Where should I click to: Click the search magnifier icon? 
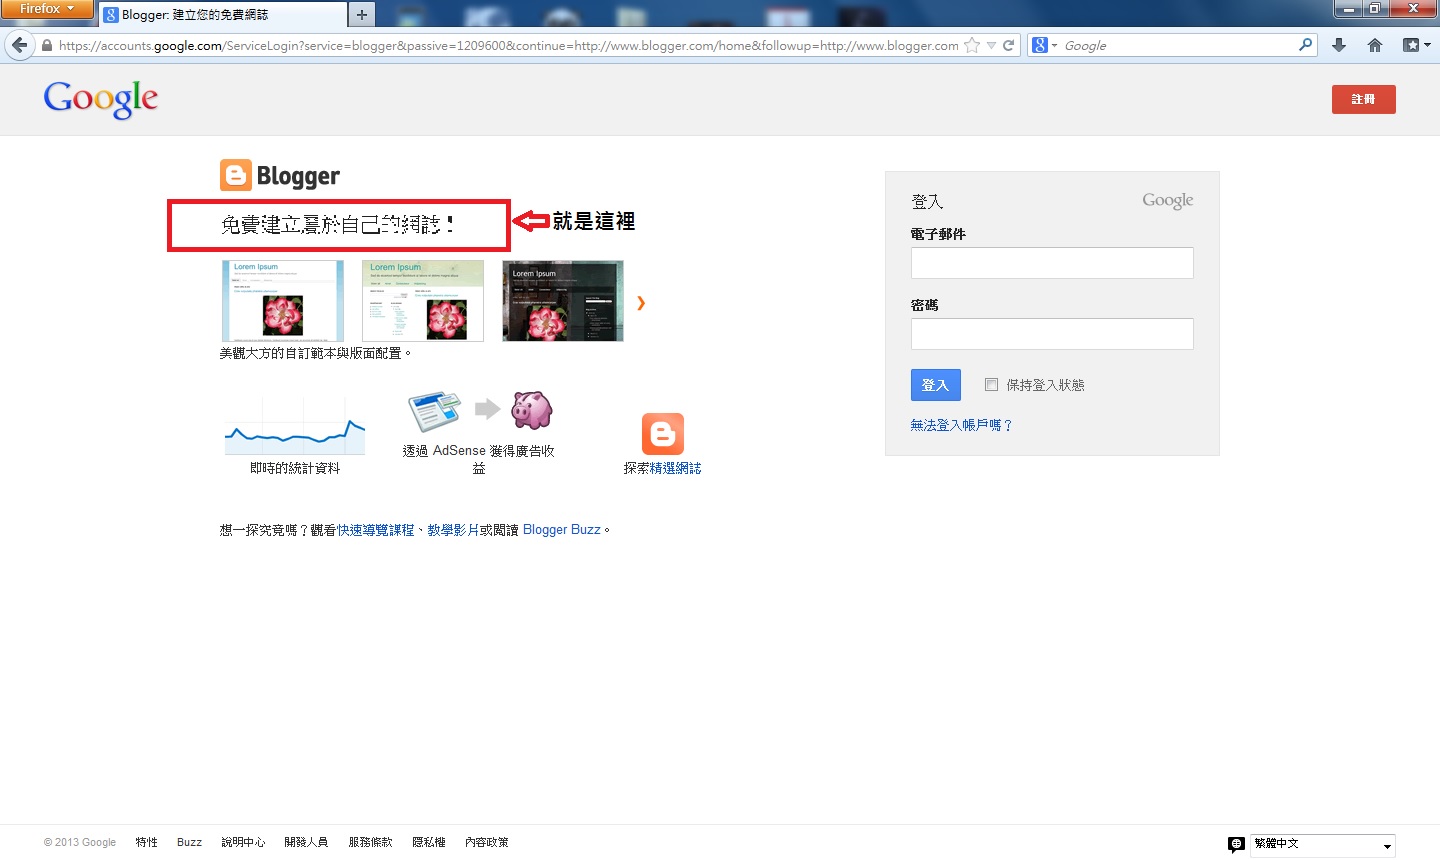coord(1305,45)
